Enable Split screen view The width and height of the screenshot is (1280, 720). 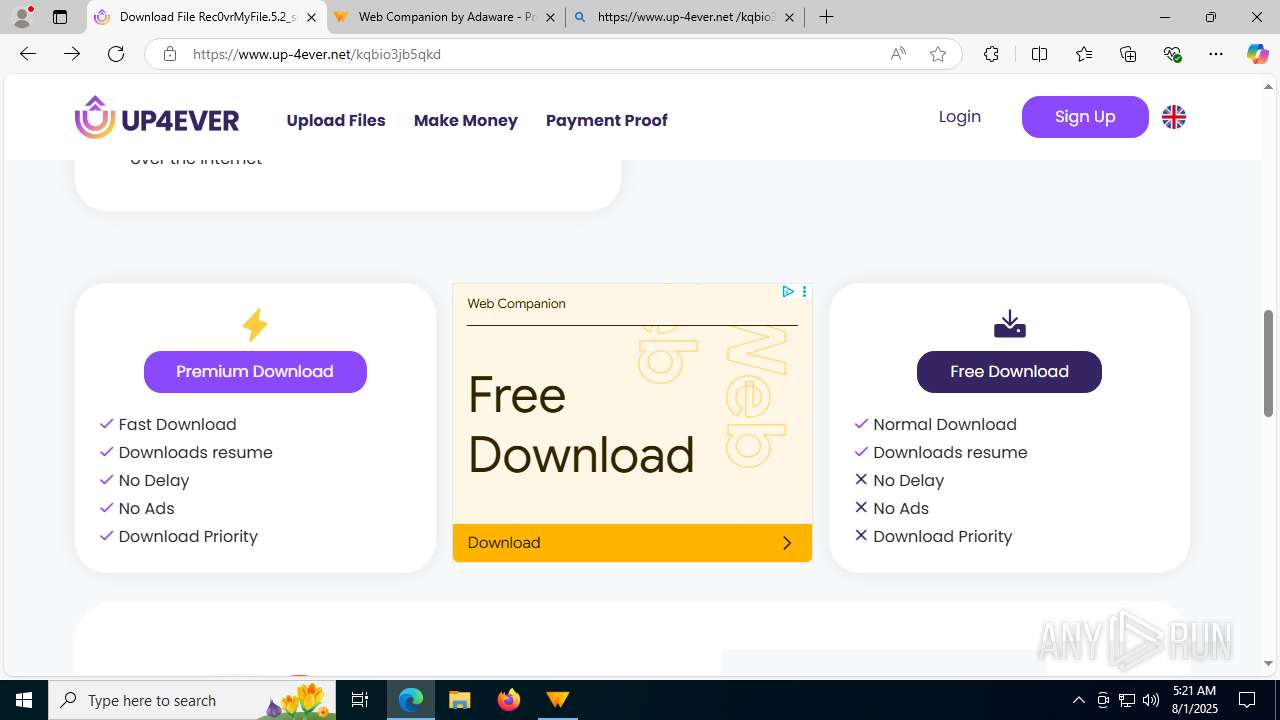point(1039,54)
